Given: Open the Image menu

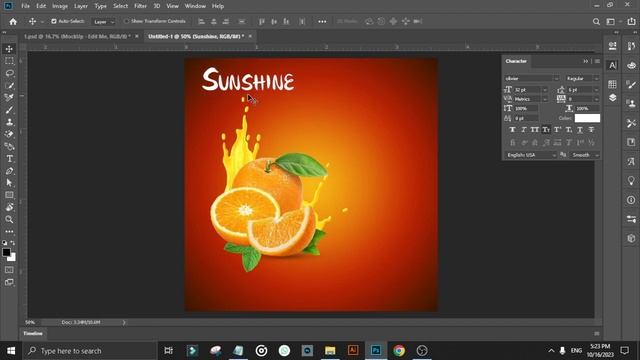Looking at the screenshot, I should (x=60, y=6).
